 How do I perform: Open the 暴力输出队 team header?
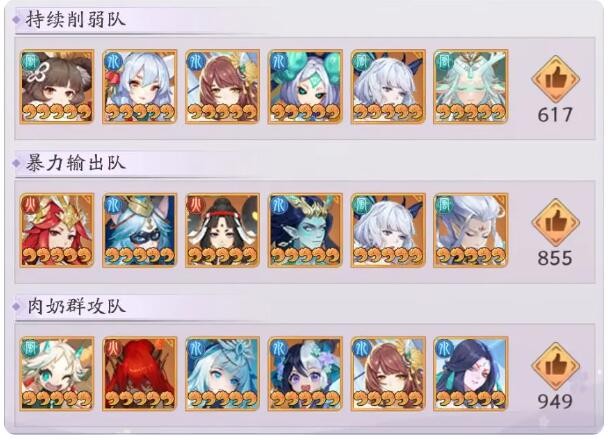76,163
